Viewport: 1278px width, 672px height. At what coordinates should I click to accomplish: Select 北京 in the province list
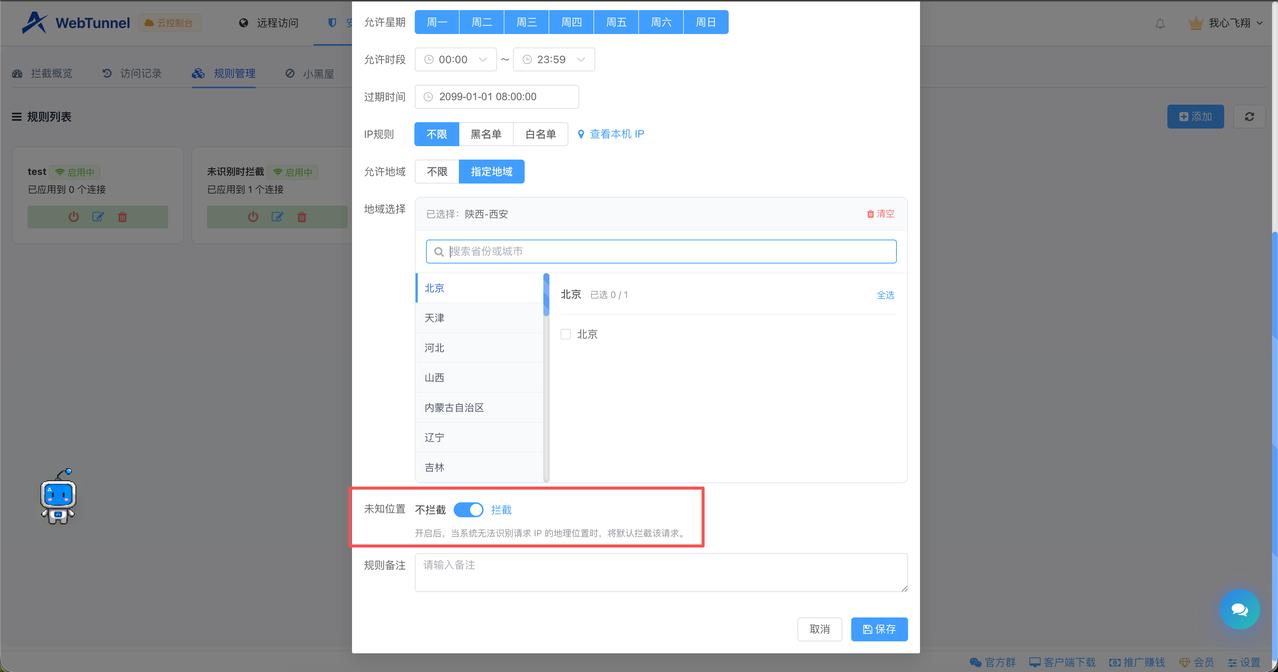point(479,288)
